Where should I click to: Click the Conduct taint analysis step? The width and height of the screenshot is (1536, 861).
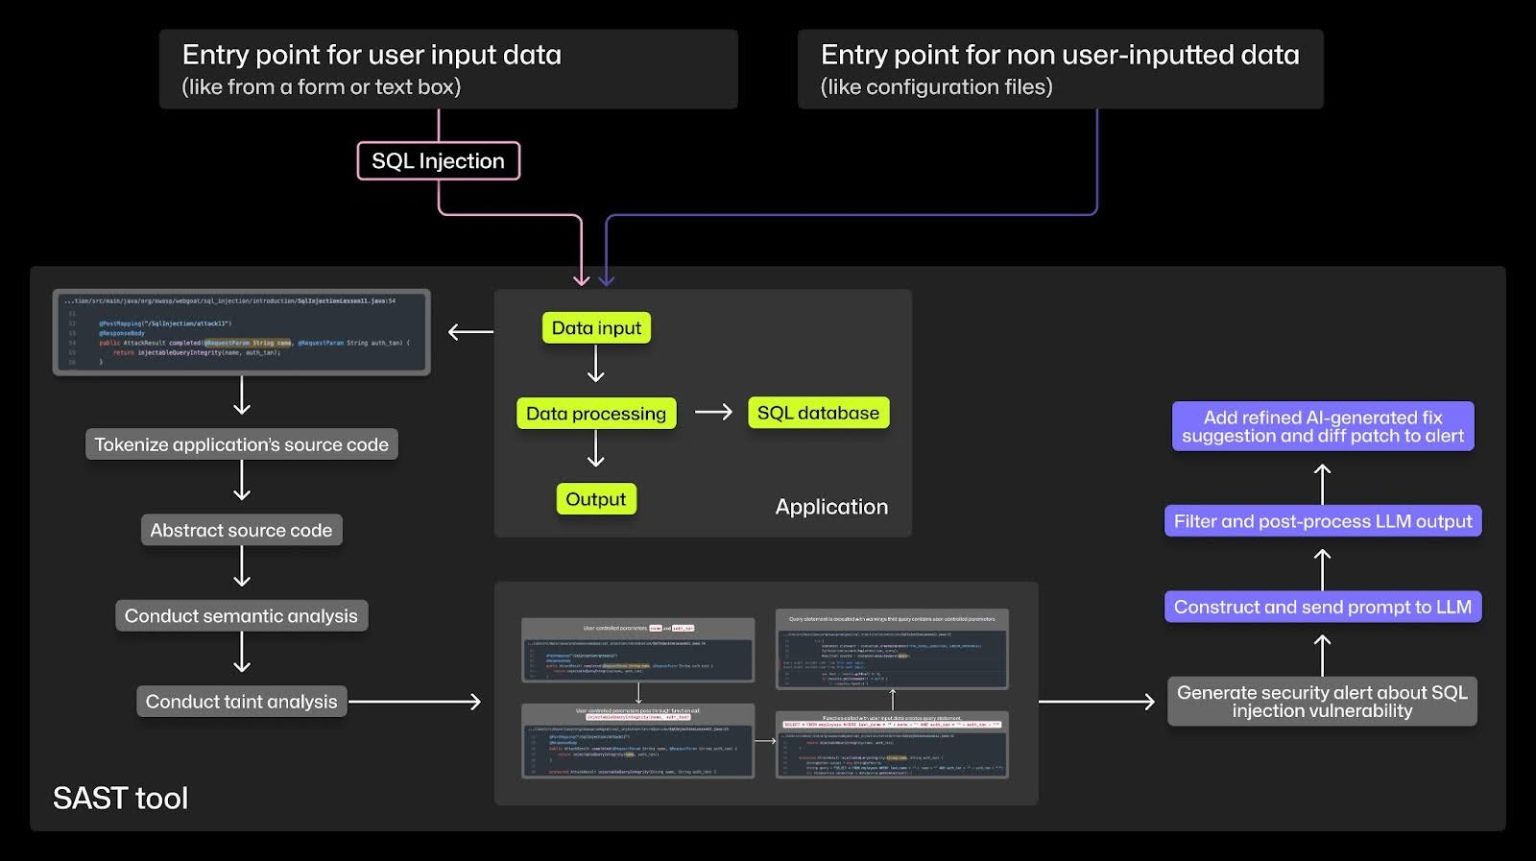pos(241,700)
